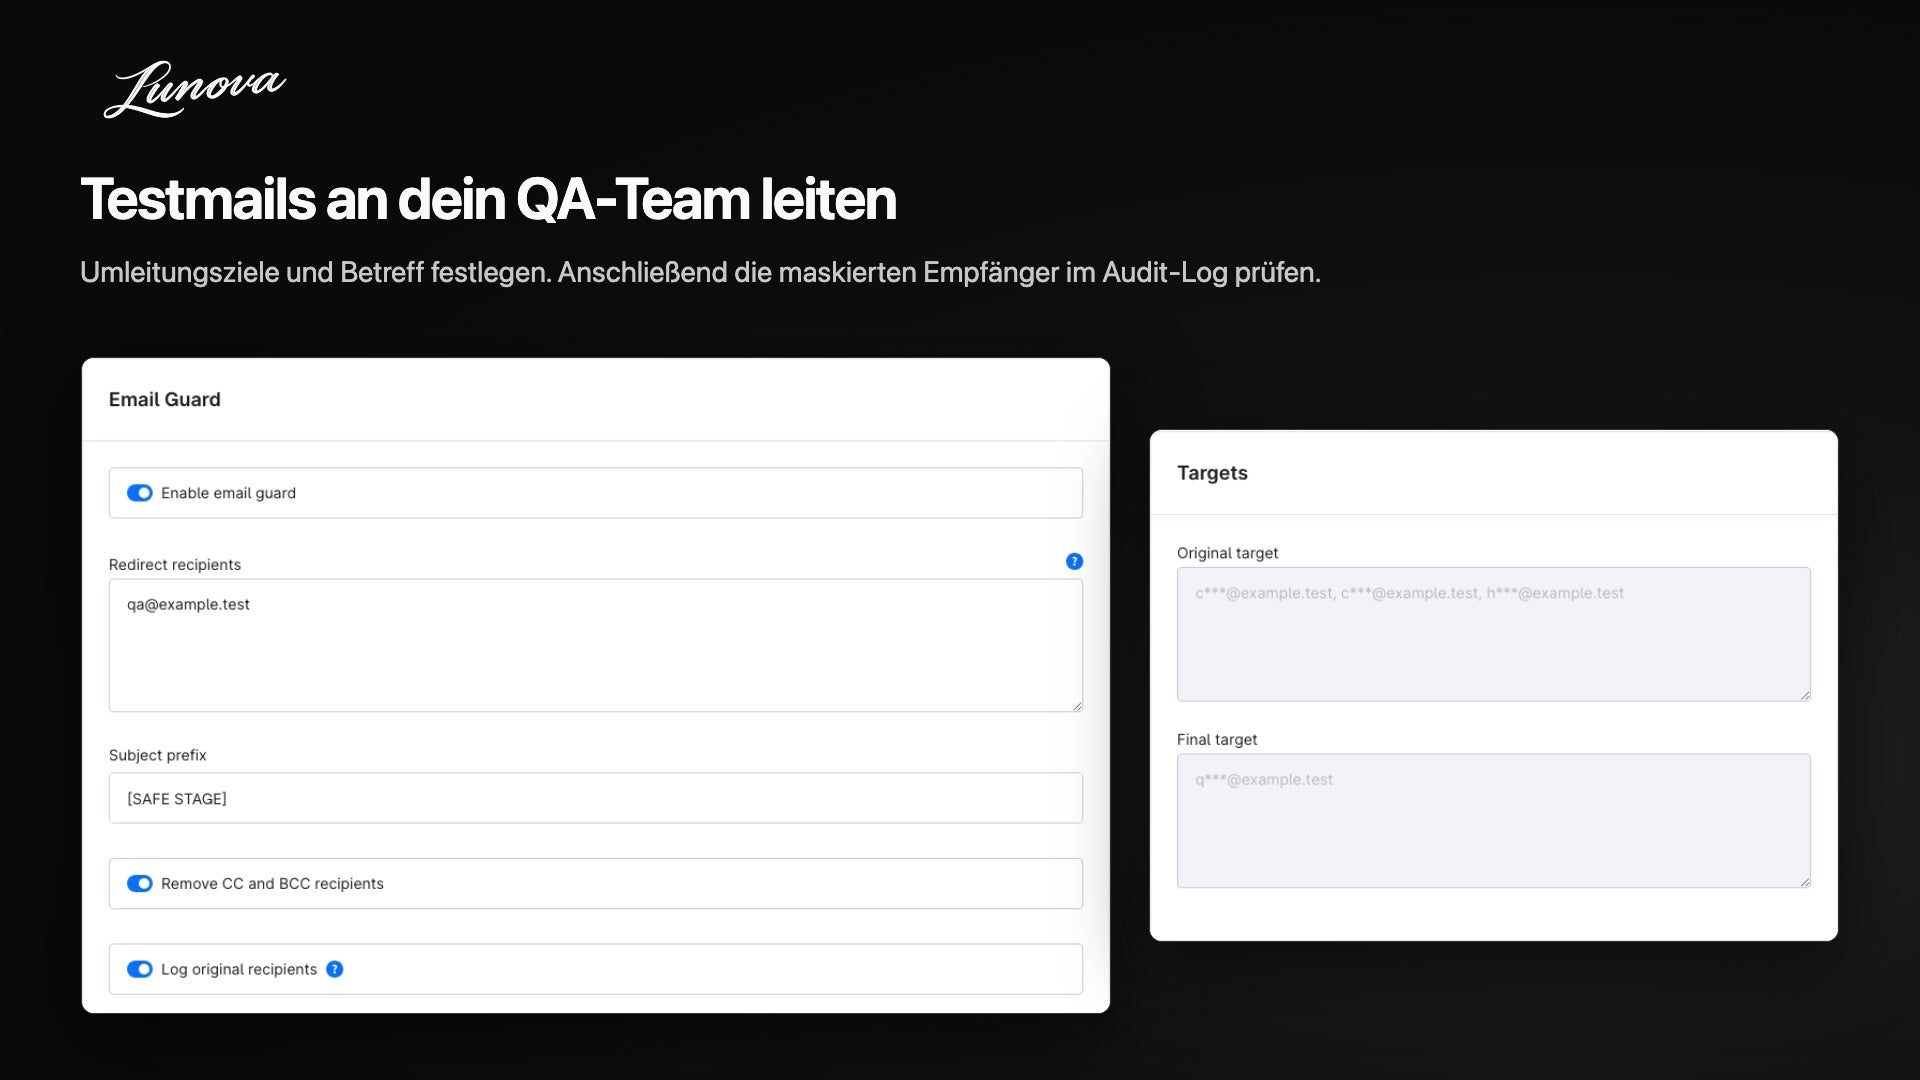Click the Subject prefix input field
This screenshot has height=1080, width=1920.
point(595,798)
